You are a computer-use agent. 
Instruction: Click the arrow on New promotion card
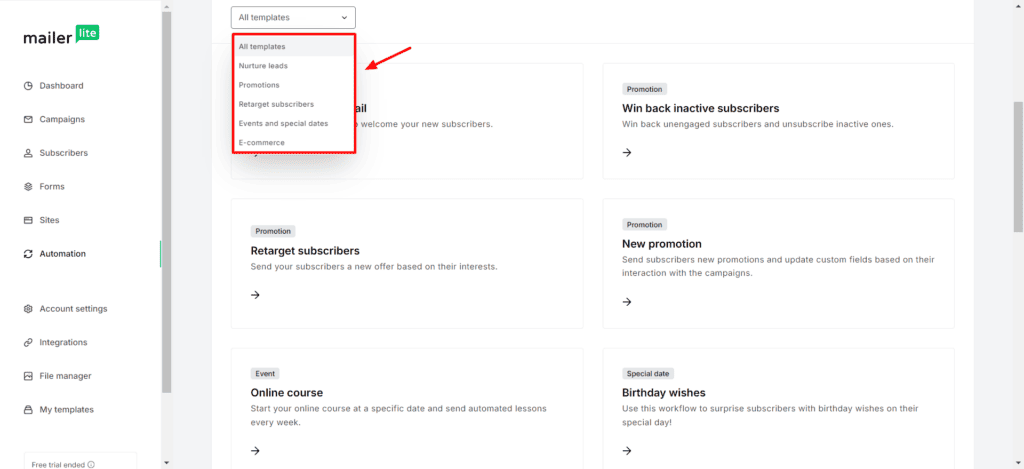(627, 301)
